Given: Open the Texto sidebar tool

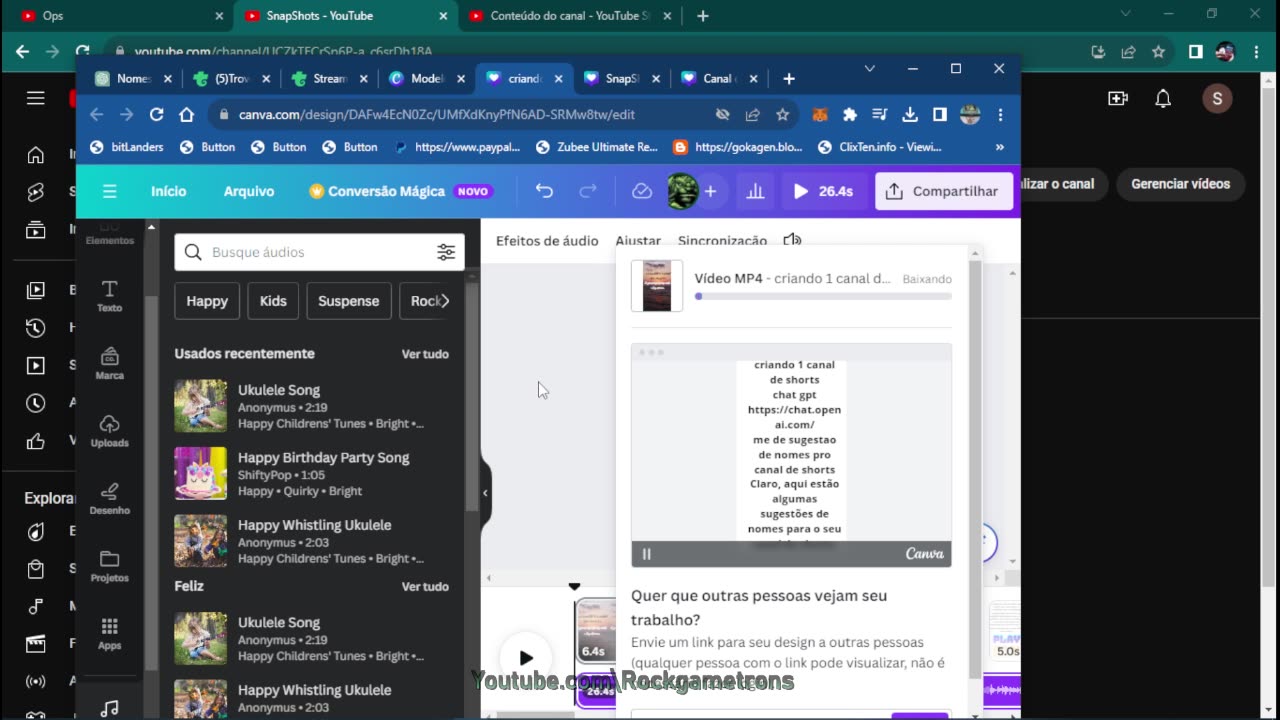Looking at the screenshot, I should pyautogui.click(x=110, y=296).
